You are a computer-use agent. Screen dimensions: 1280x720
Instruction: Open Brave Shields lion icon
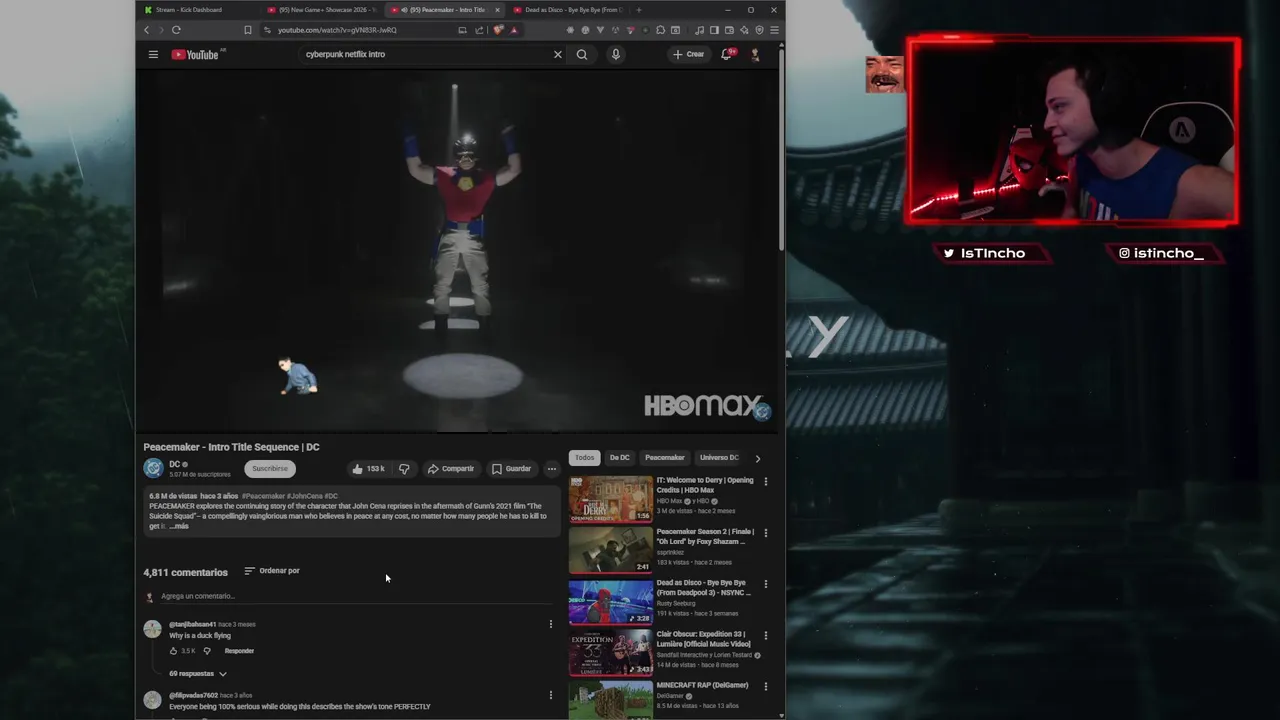(498, 30)
